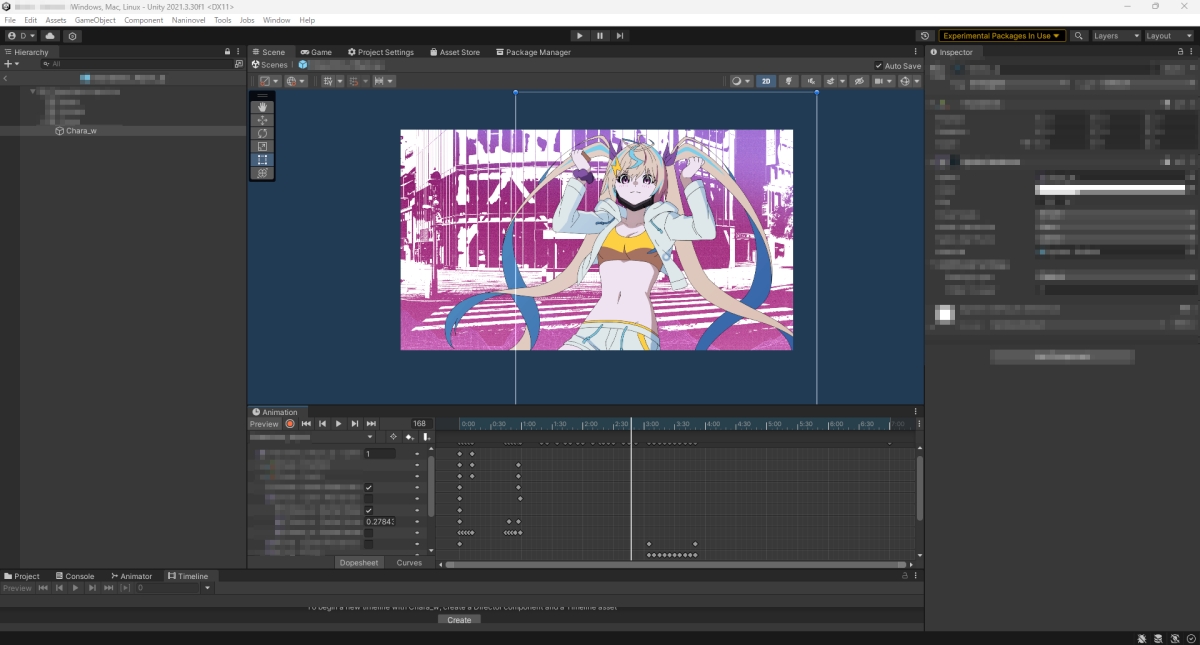Open the account D dropdown
The height and width of the screenshot is (645, 1200).
tap(21, 36)
